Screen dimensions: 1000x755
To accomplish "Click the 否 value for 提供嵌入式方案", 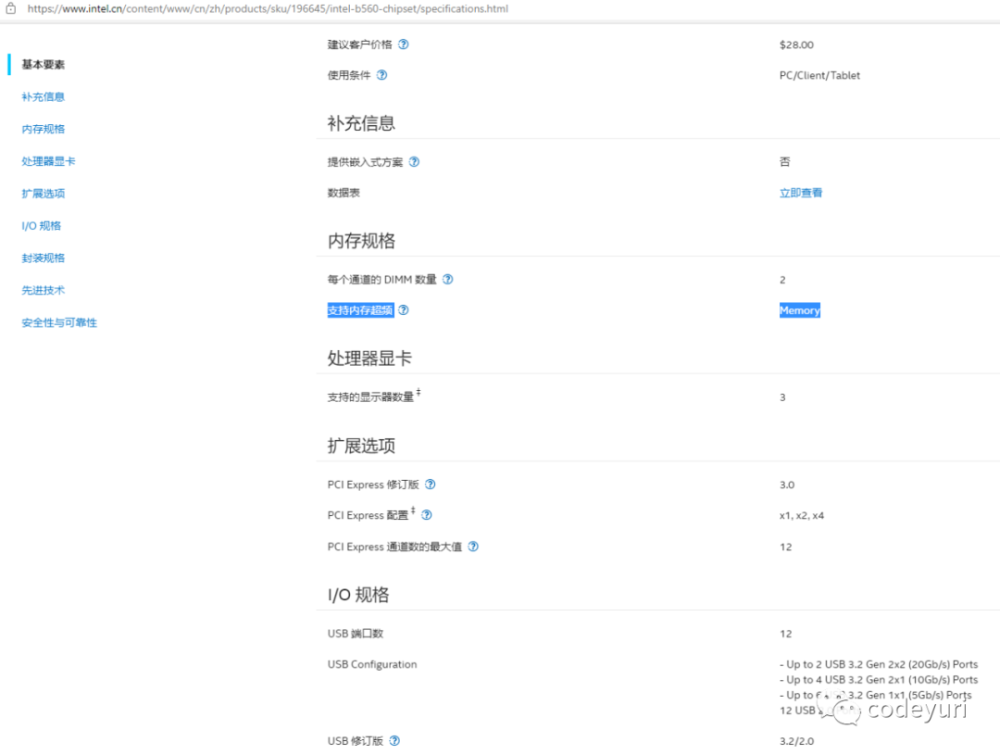I will pyautogui.click(x=785, y=162).
